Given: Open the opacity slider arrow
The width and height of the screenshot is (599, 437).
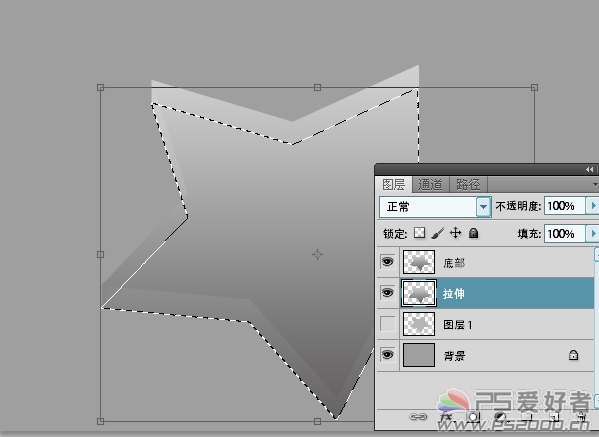Looking at the screenshot, I should (593, 206).
